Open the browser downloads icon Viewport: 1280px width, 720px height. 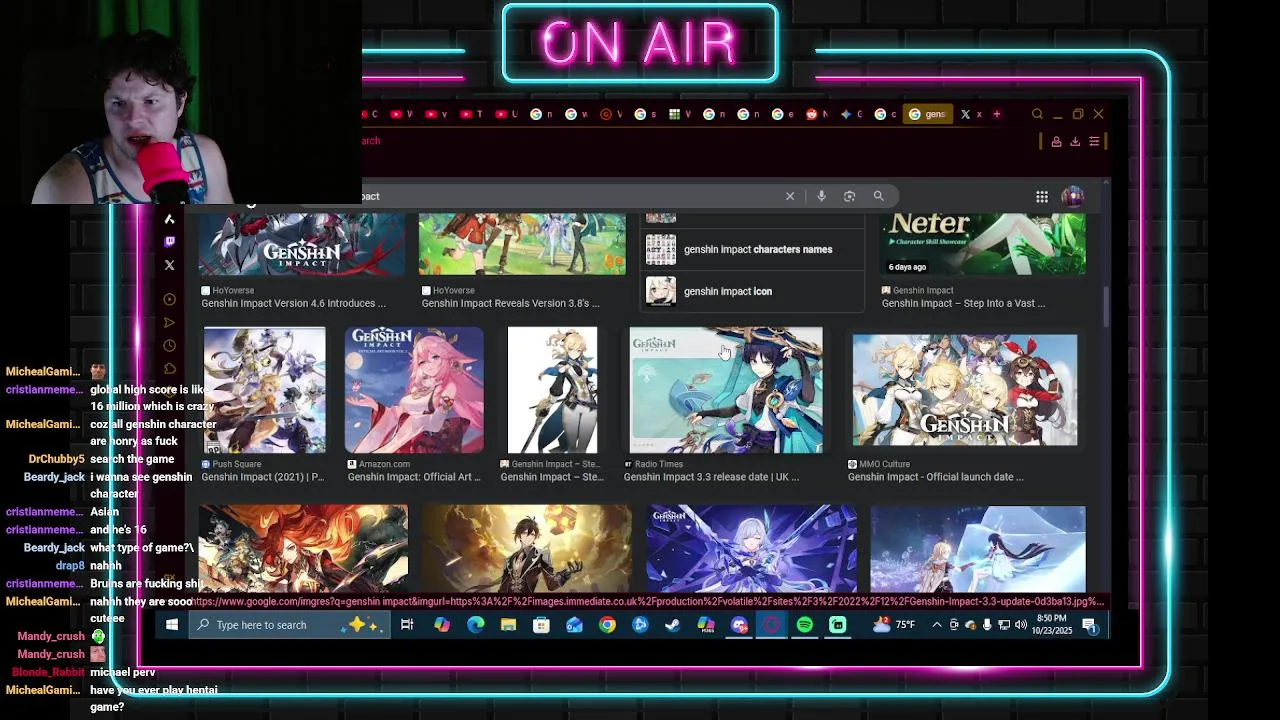click(1075, 141)
